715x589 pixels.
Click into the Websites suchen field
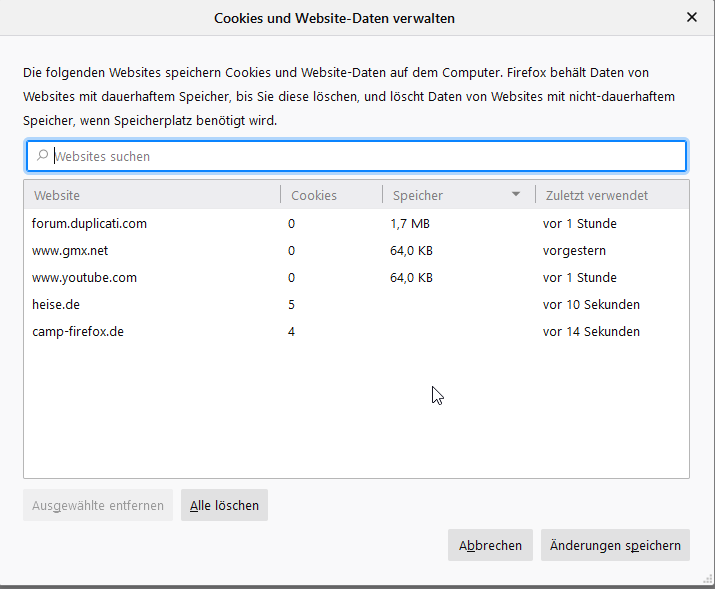tap(360, 156)
